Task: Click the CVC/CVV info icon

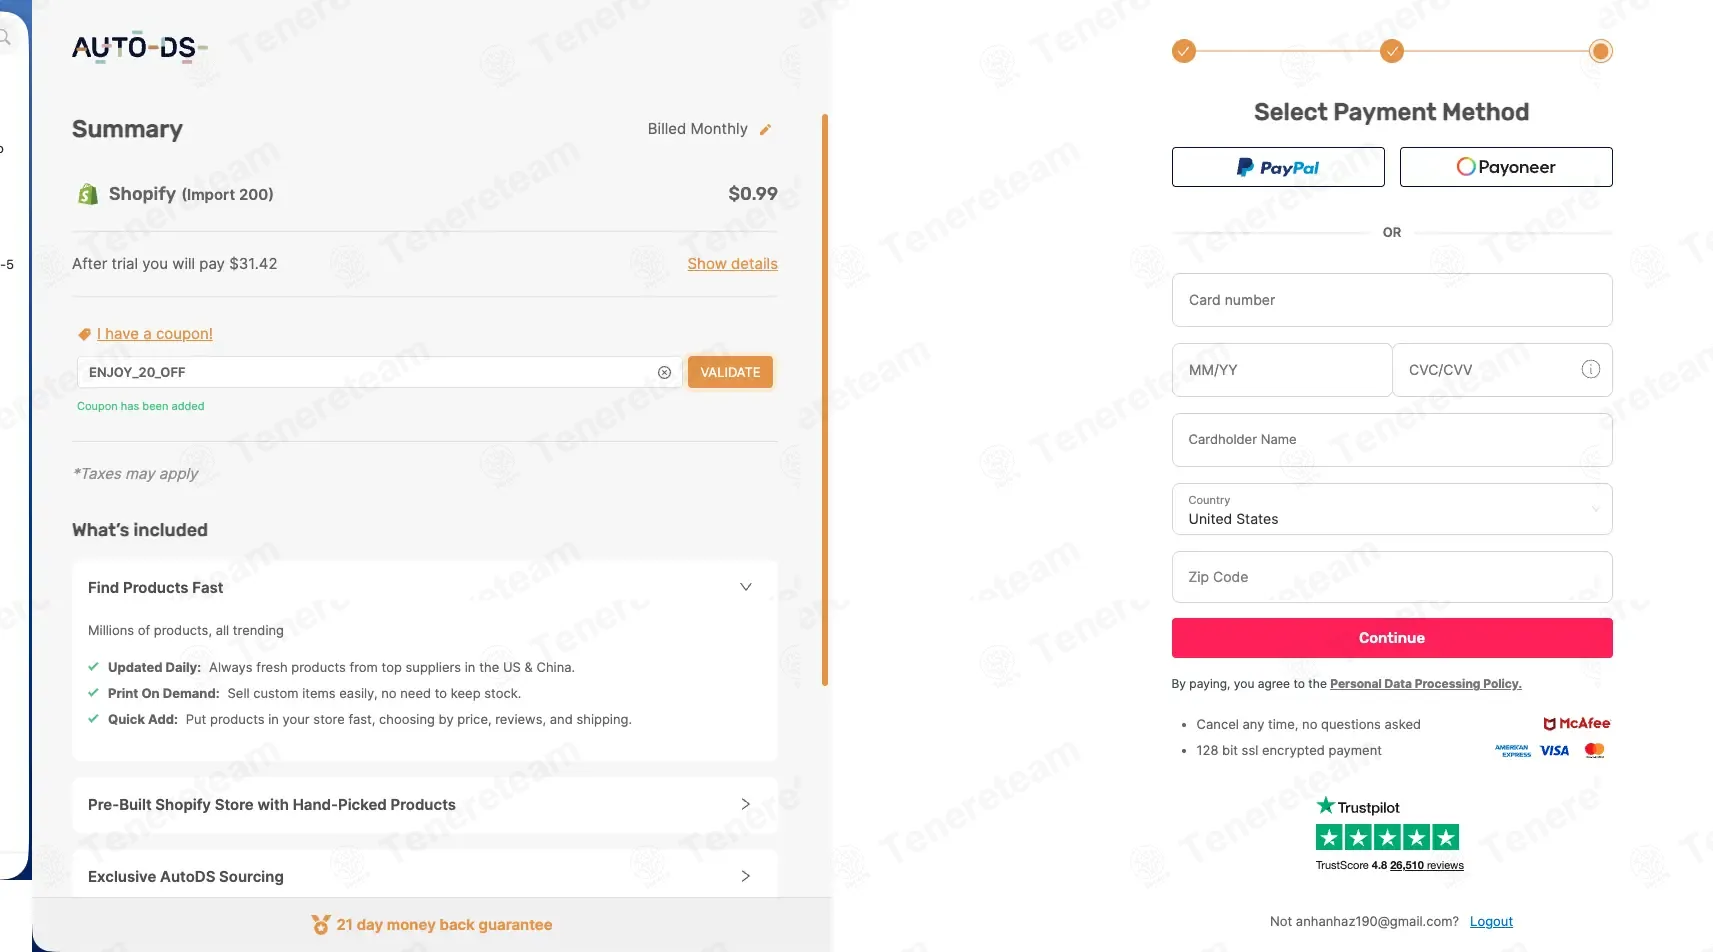Action: (x=1590, y=369)
